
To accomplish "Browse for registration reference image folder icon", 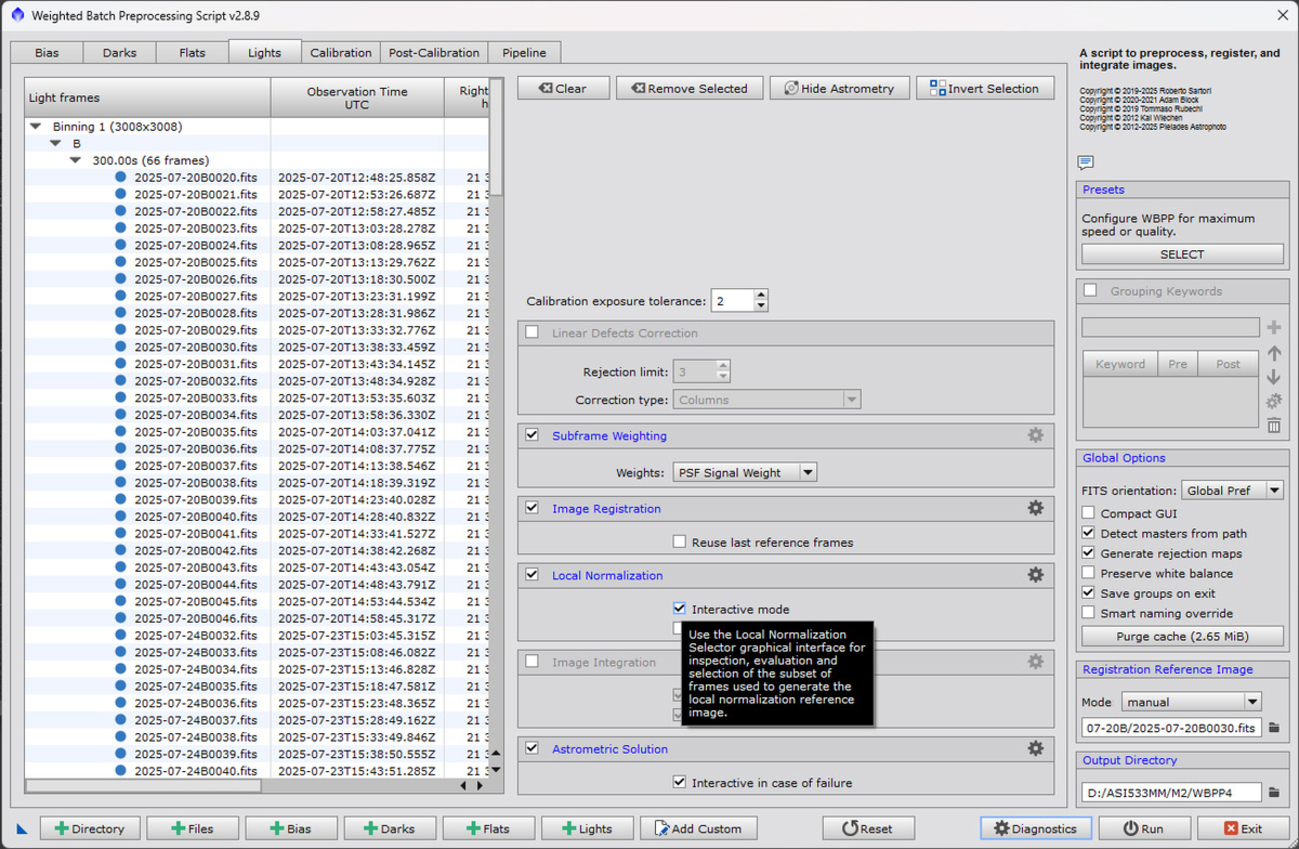I will (x=1274, y=728).
